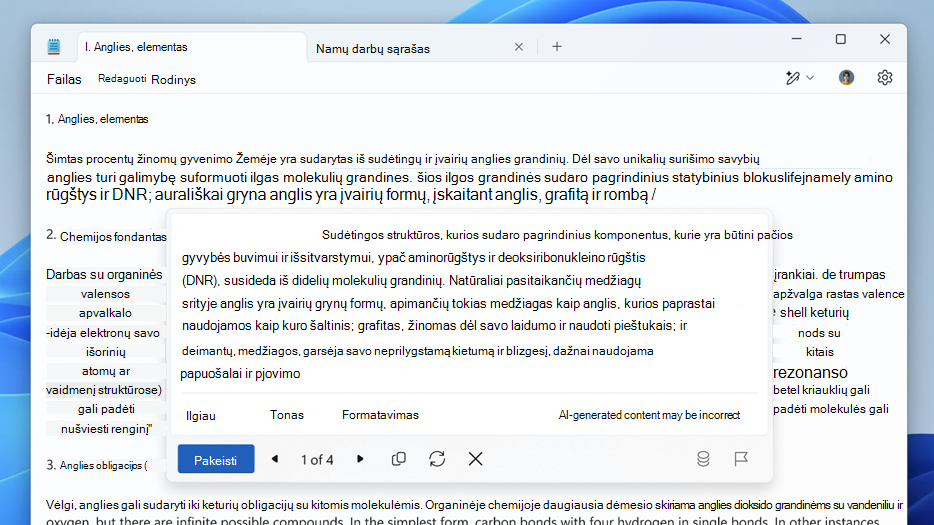Maximize the Notepad window
This screenshot has height=525, width=934.
840,39
